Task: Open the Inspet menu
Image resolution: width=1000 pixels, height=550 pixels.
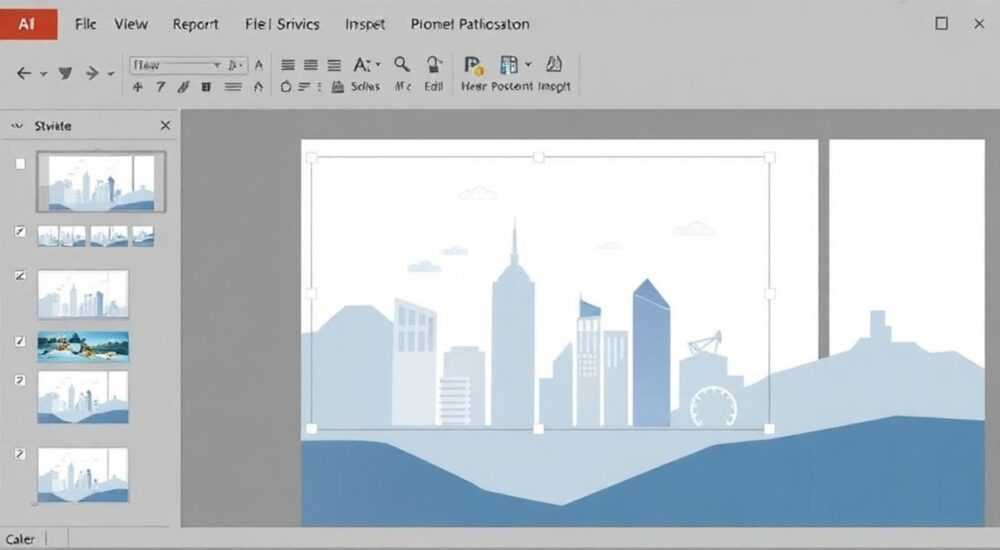Action: point(365,24)
